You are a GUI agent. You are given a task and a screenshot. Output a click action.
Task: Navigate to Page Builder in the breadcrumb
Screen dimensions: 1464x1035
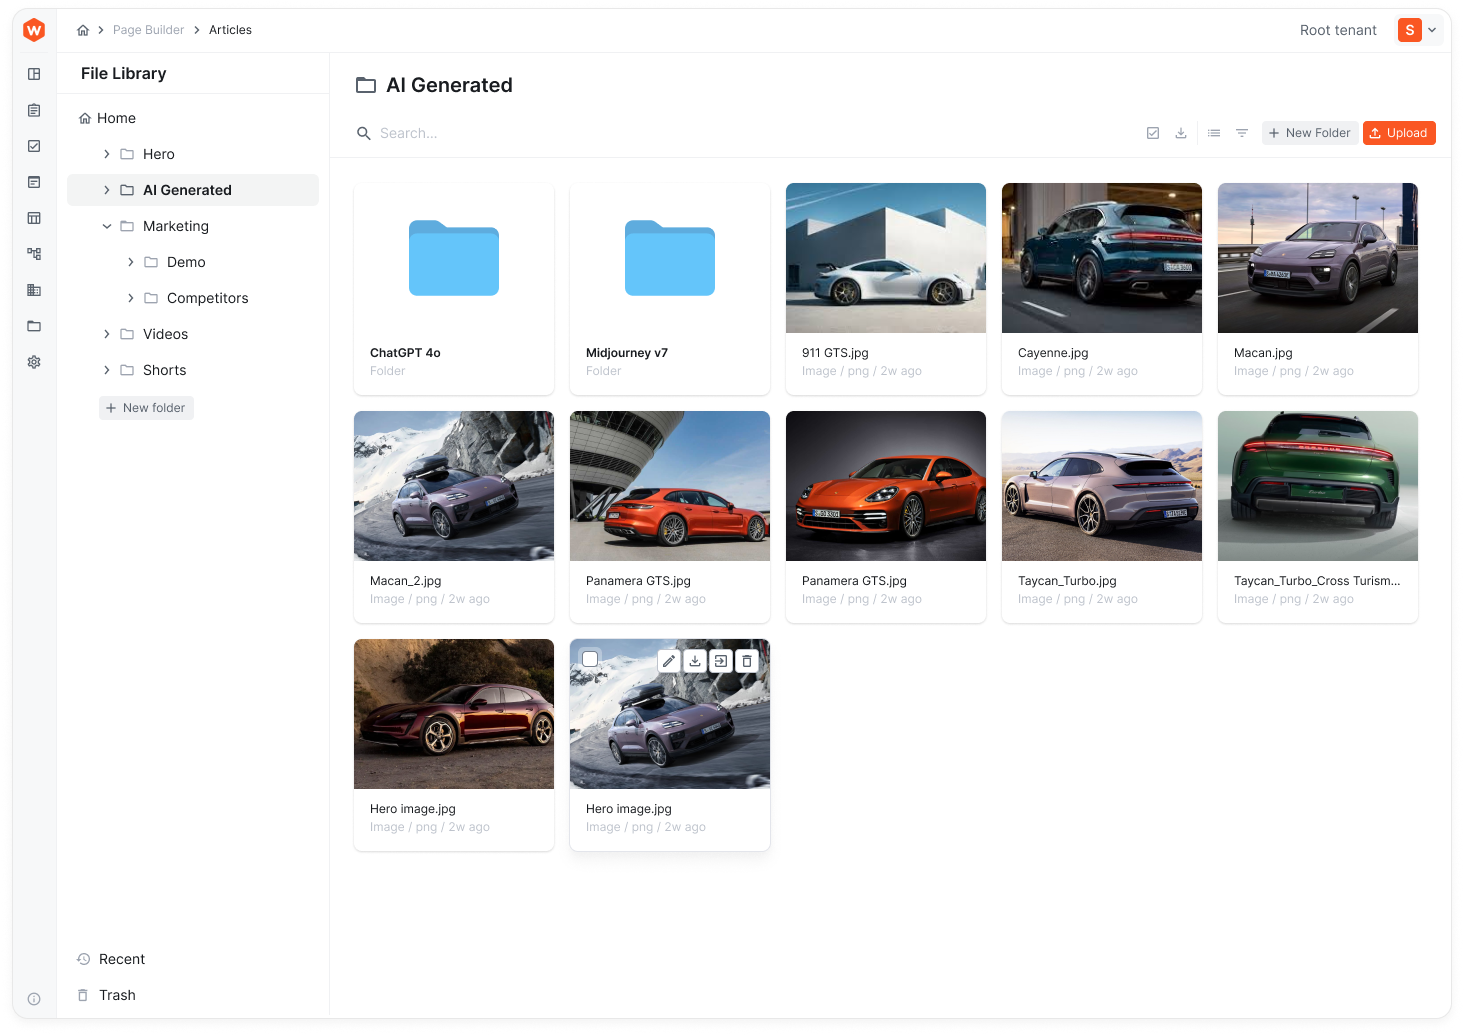tap(148, 30)
